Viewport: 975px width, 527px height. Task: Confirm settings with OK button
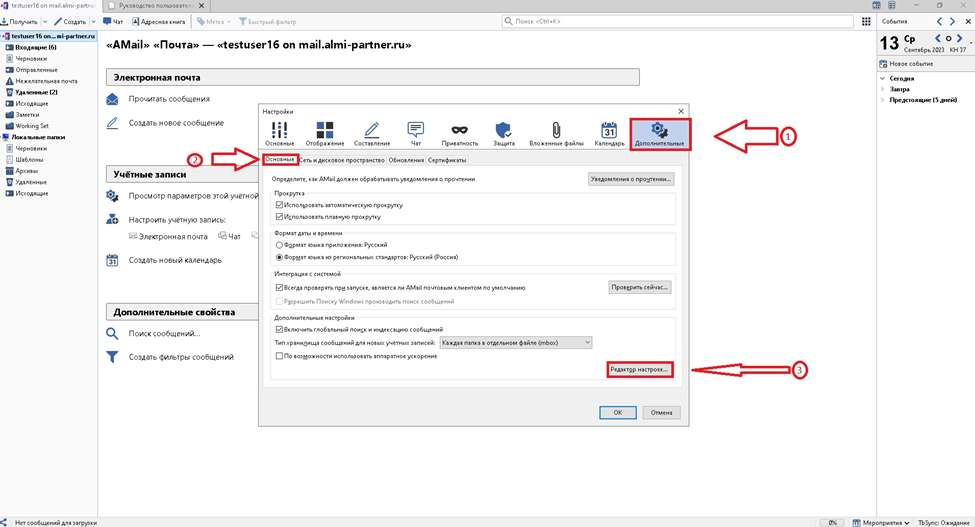[x=617, y=413]
